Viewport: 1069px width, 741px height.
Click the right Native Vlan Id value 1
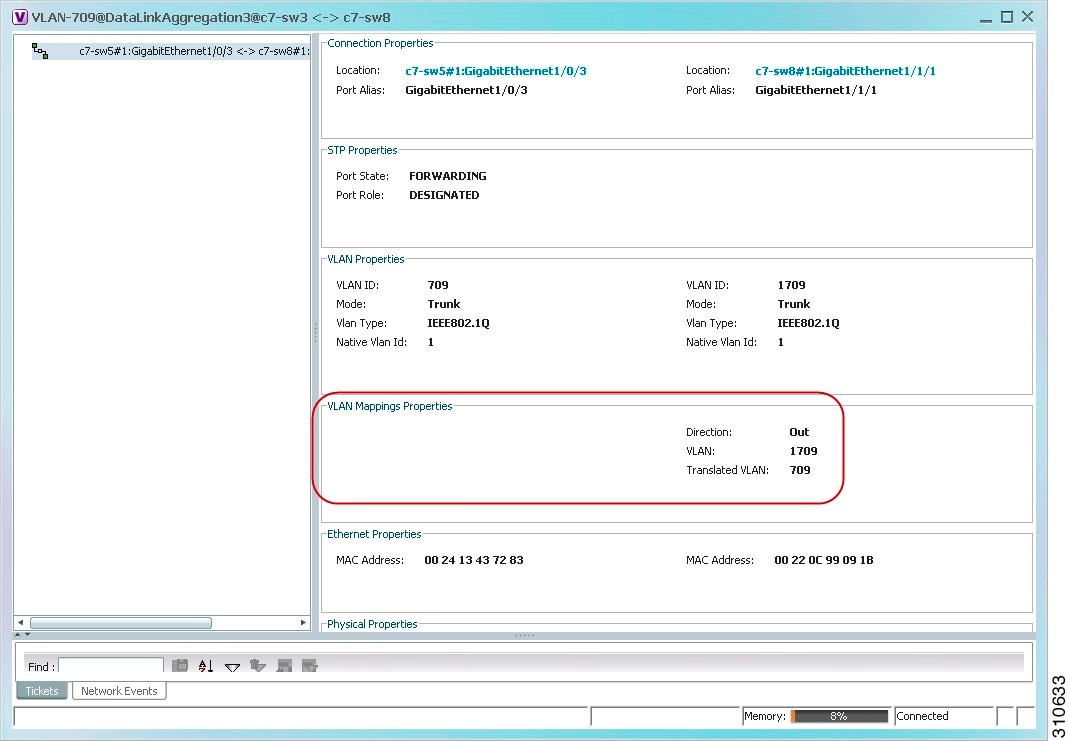(781, 342)
